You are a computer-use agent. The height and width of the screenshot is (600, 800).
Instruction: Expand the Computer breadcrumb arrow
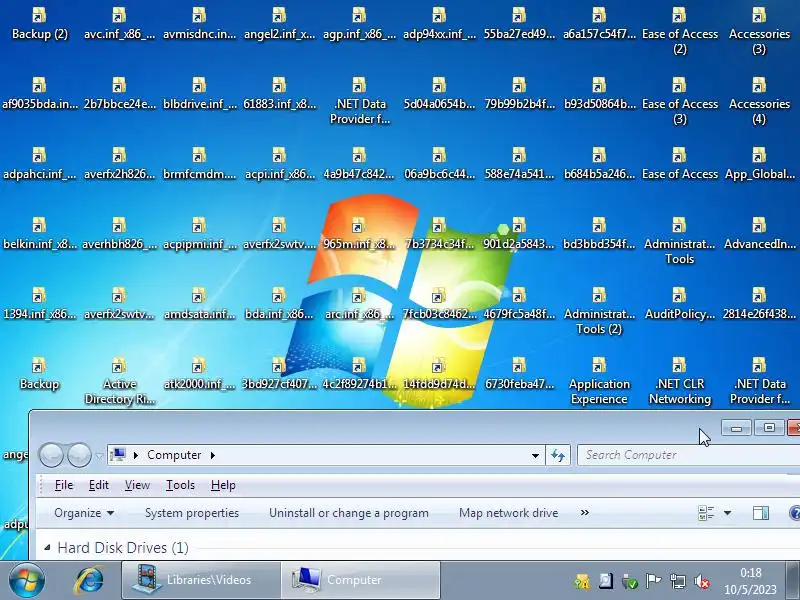[x=213, y=455]
